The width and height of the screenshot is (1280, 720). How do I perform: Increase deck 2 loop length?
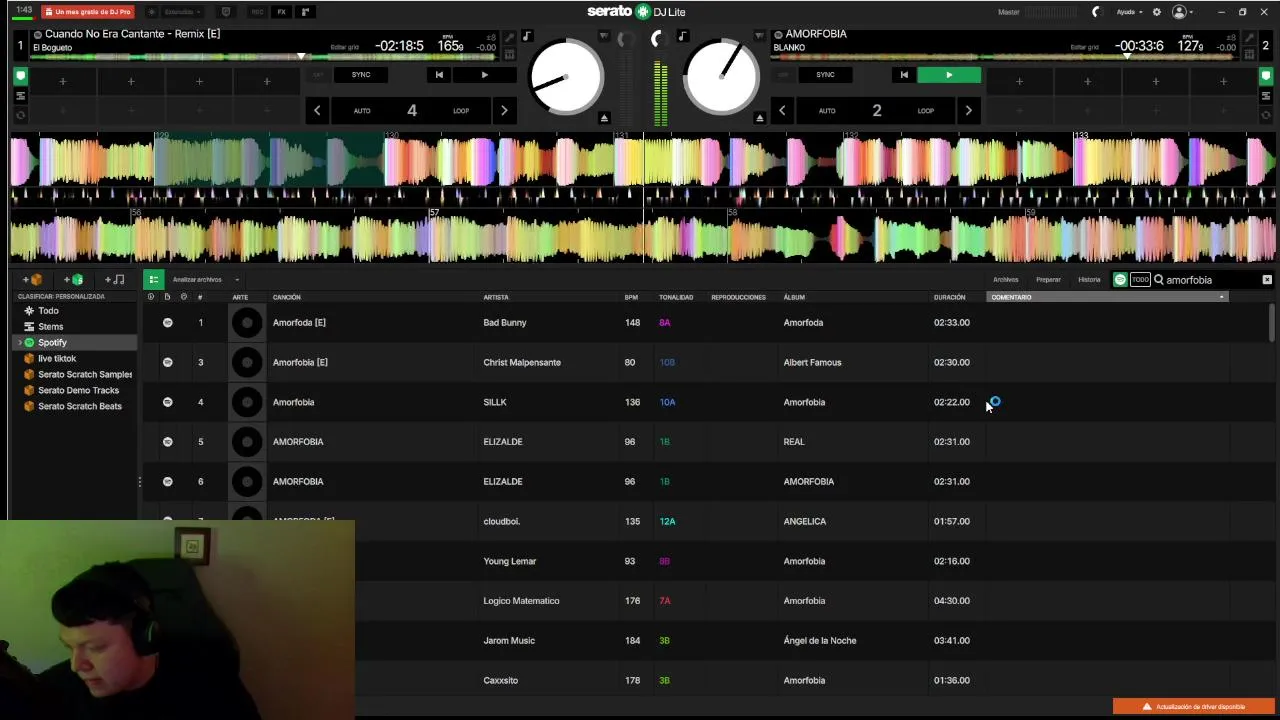(x=968, y=111)
